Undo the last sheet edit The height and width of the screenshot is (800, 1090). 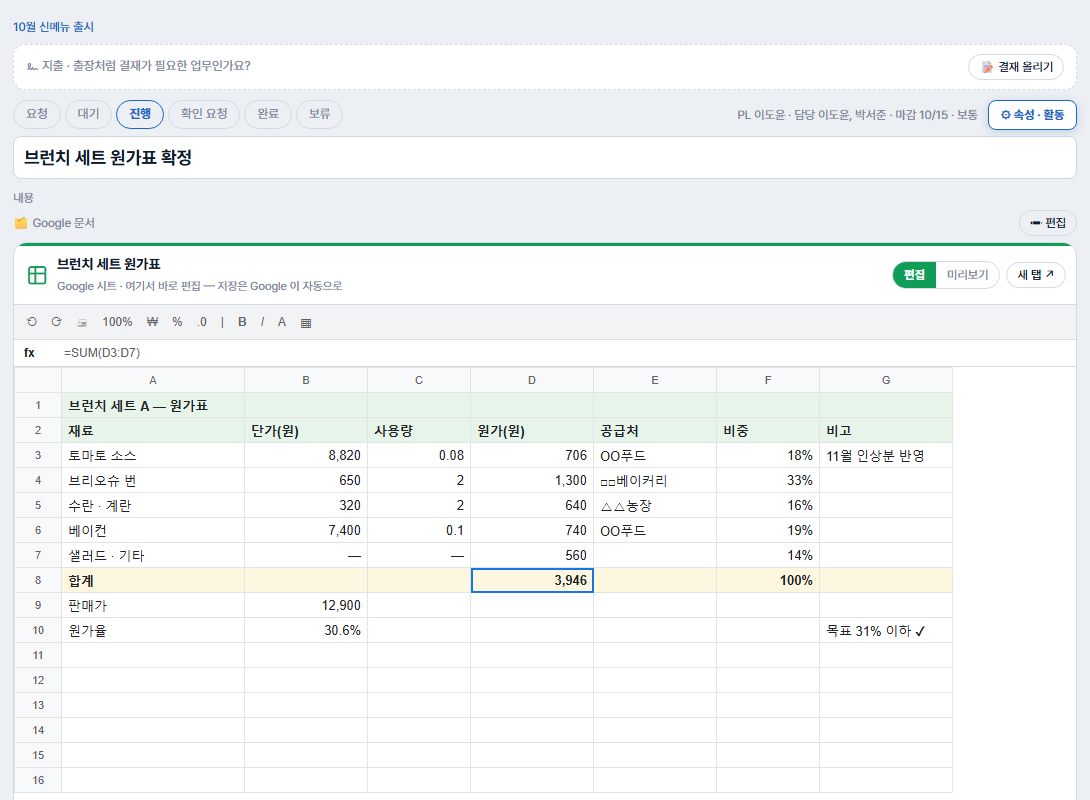click(31, 322)
